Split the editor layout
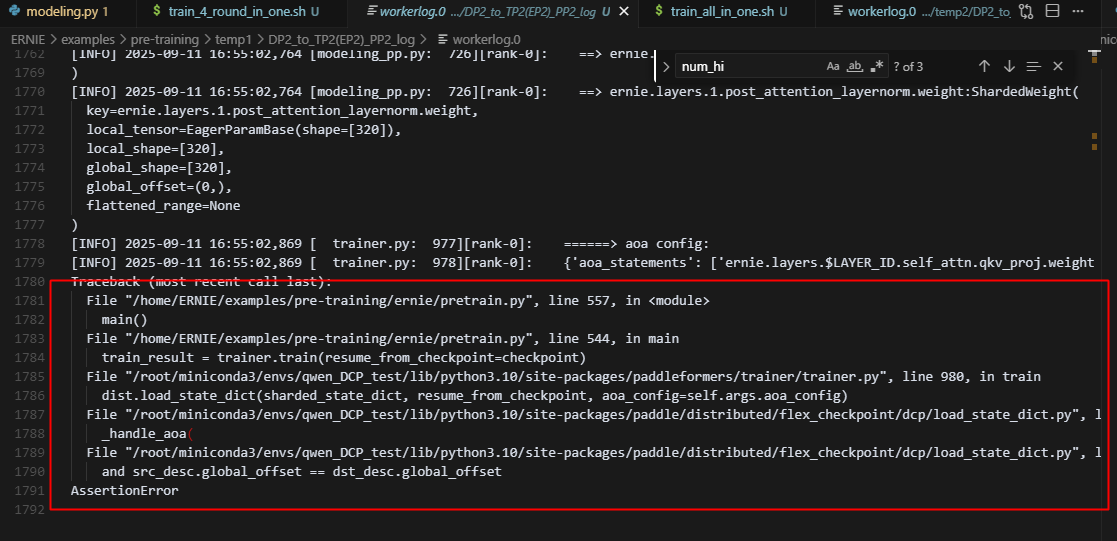This screenshot has width=1117, height=541. [1052, 12]
